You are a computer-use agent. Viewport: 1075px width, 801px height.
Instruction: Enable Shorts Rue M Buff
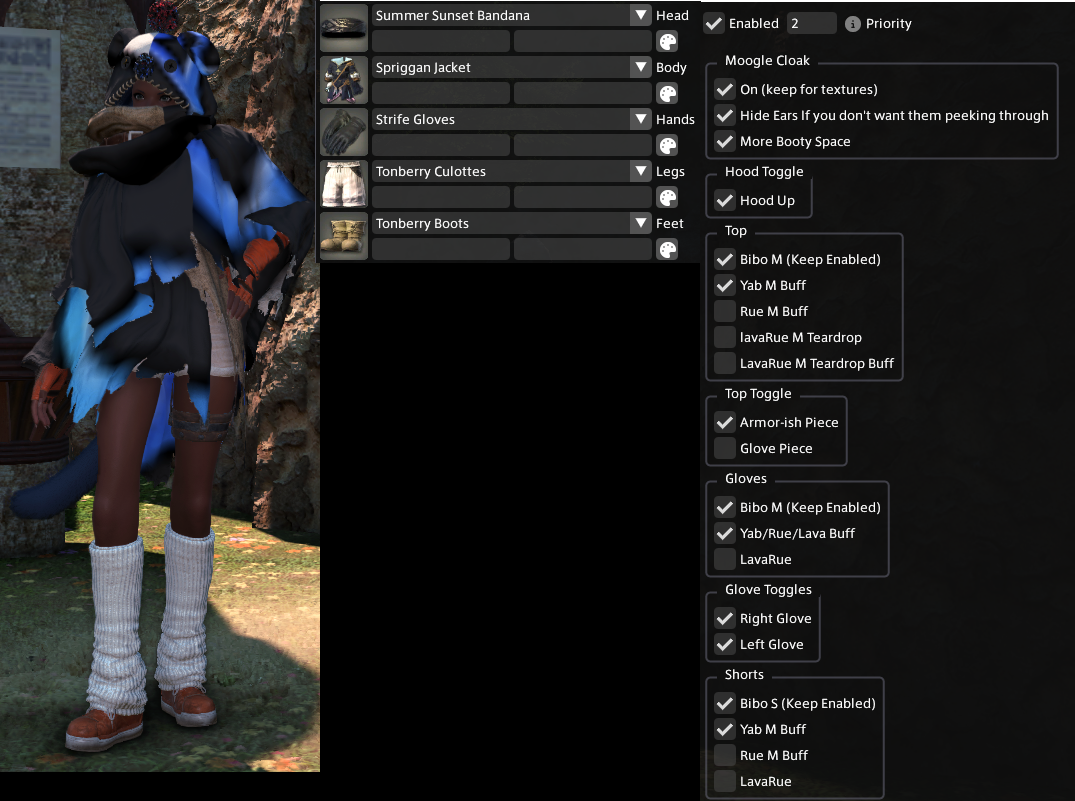[725, 756]
